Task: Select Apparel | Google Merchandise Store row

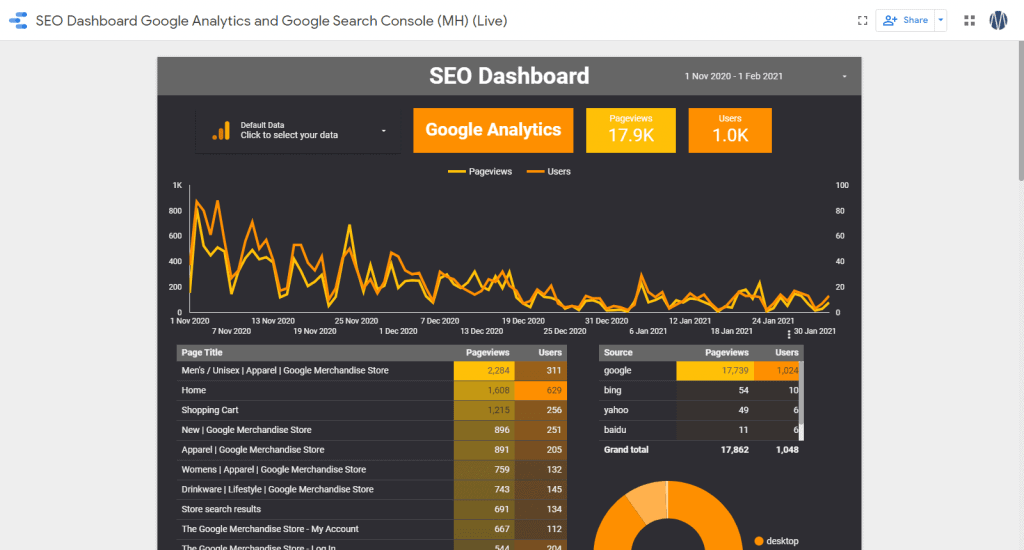Action: pyautogui.click(x=372, y=450)
